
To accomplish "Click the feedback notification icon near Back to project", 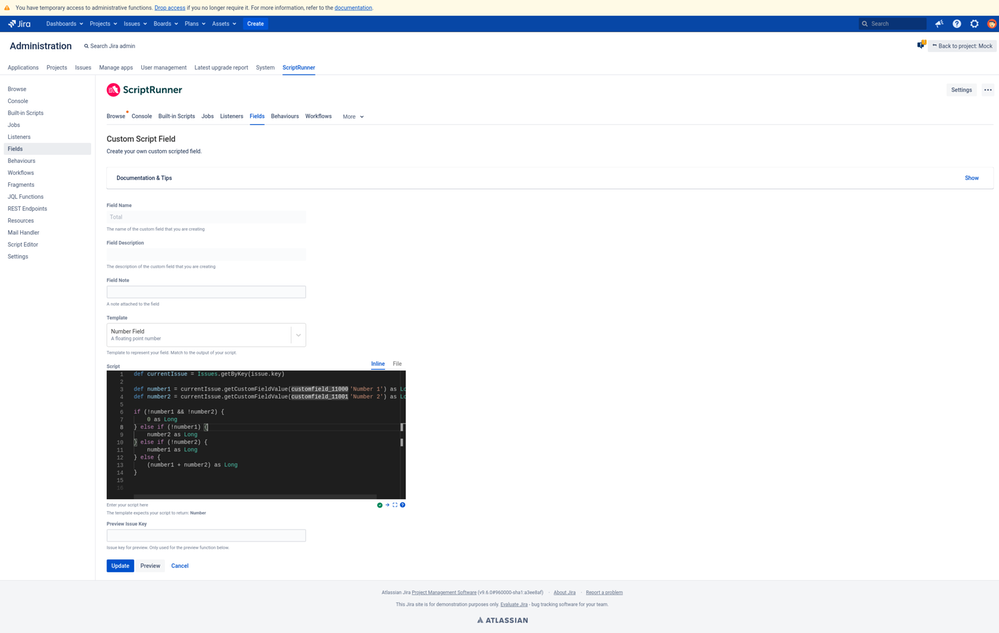I will (x=921, y=45).
